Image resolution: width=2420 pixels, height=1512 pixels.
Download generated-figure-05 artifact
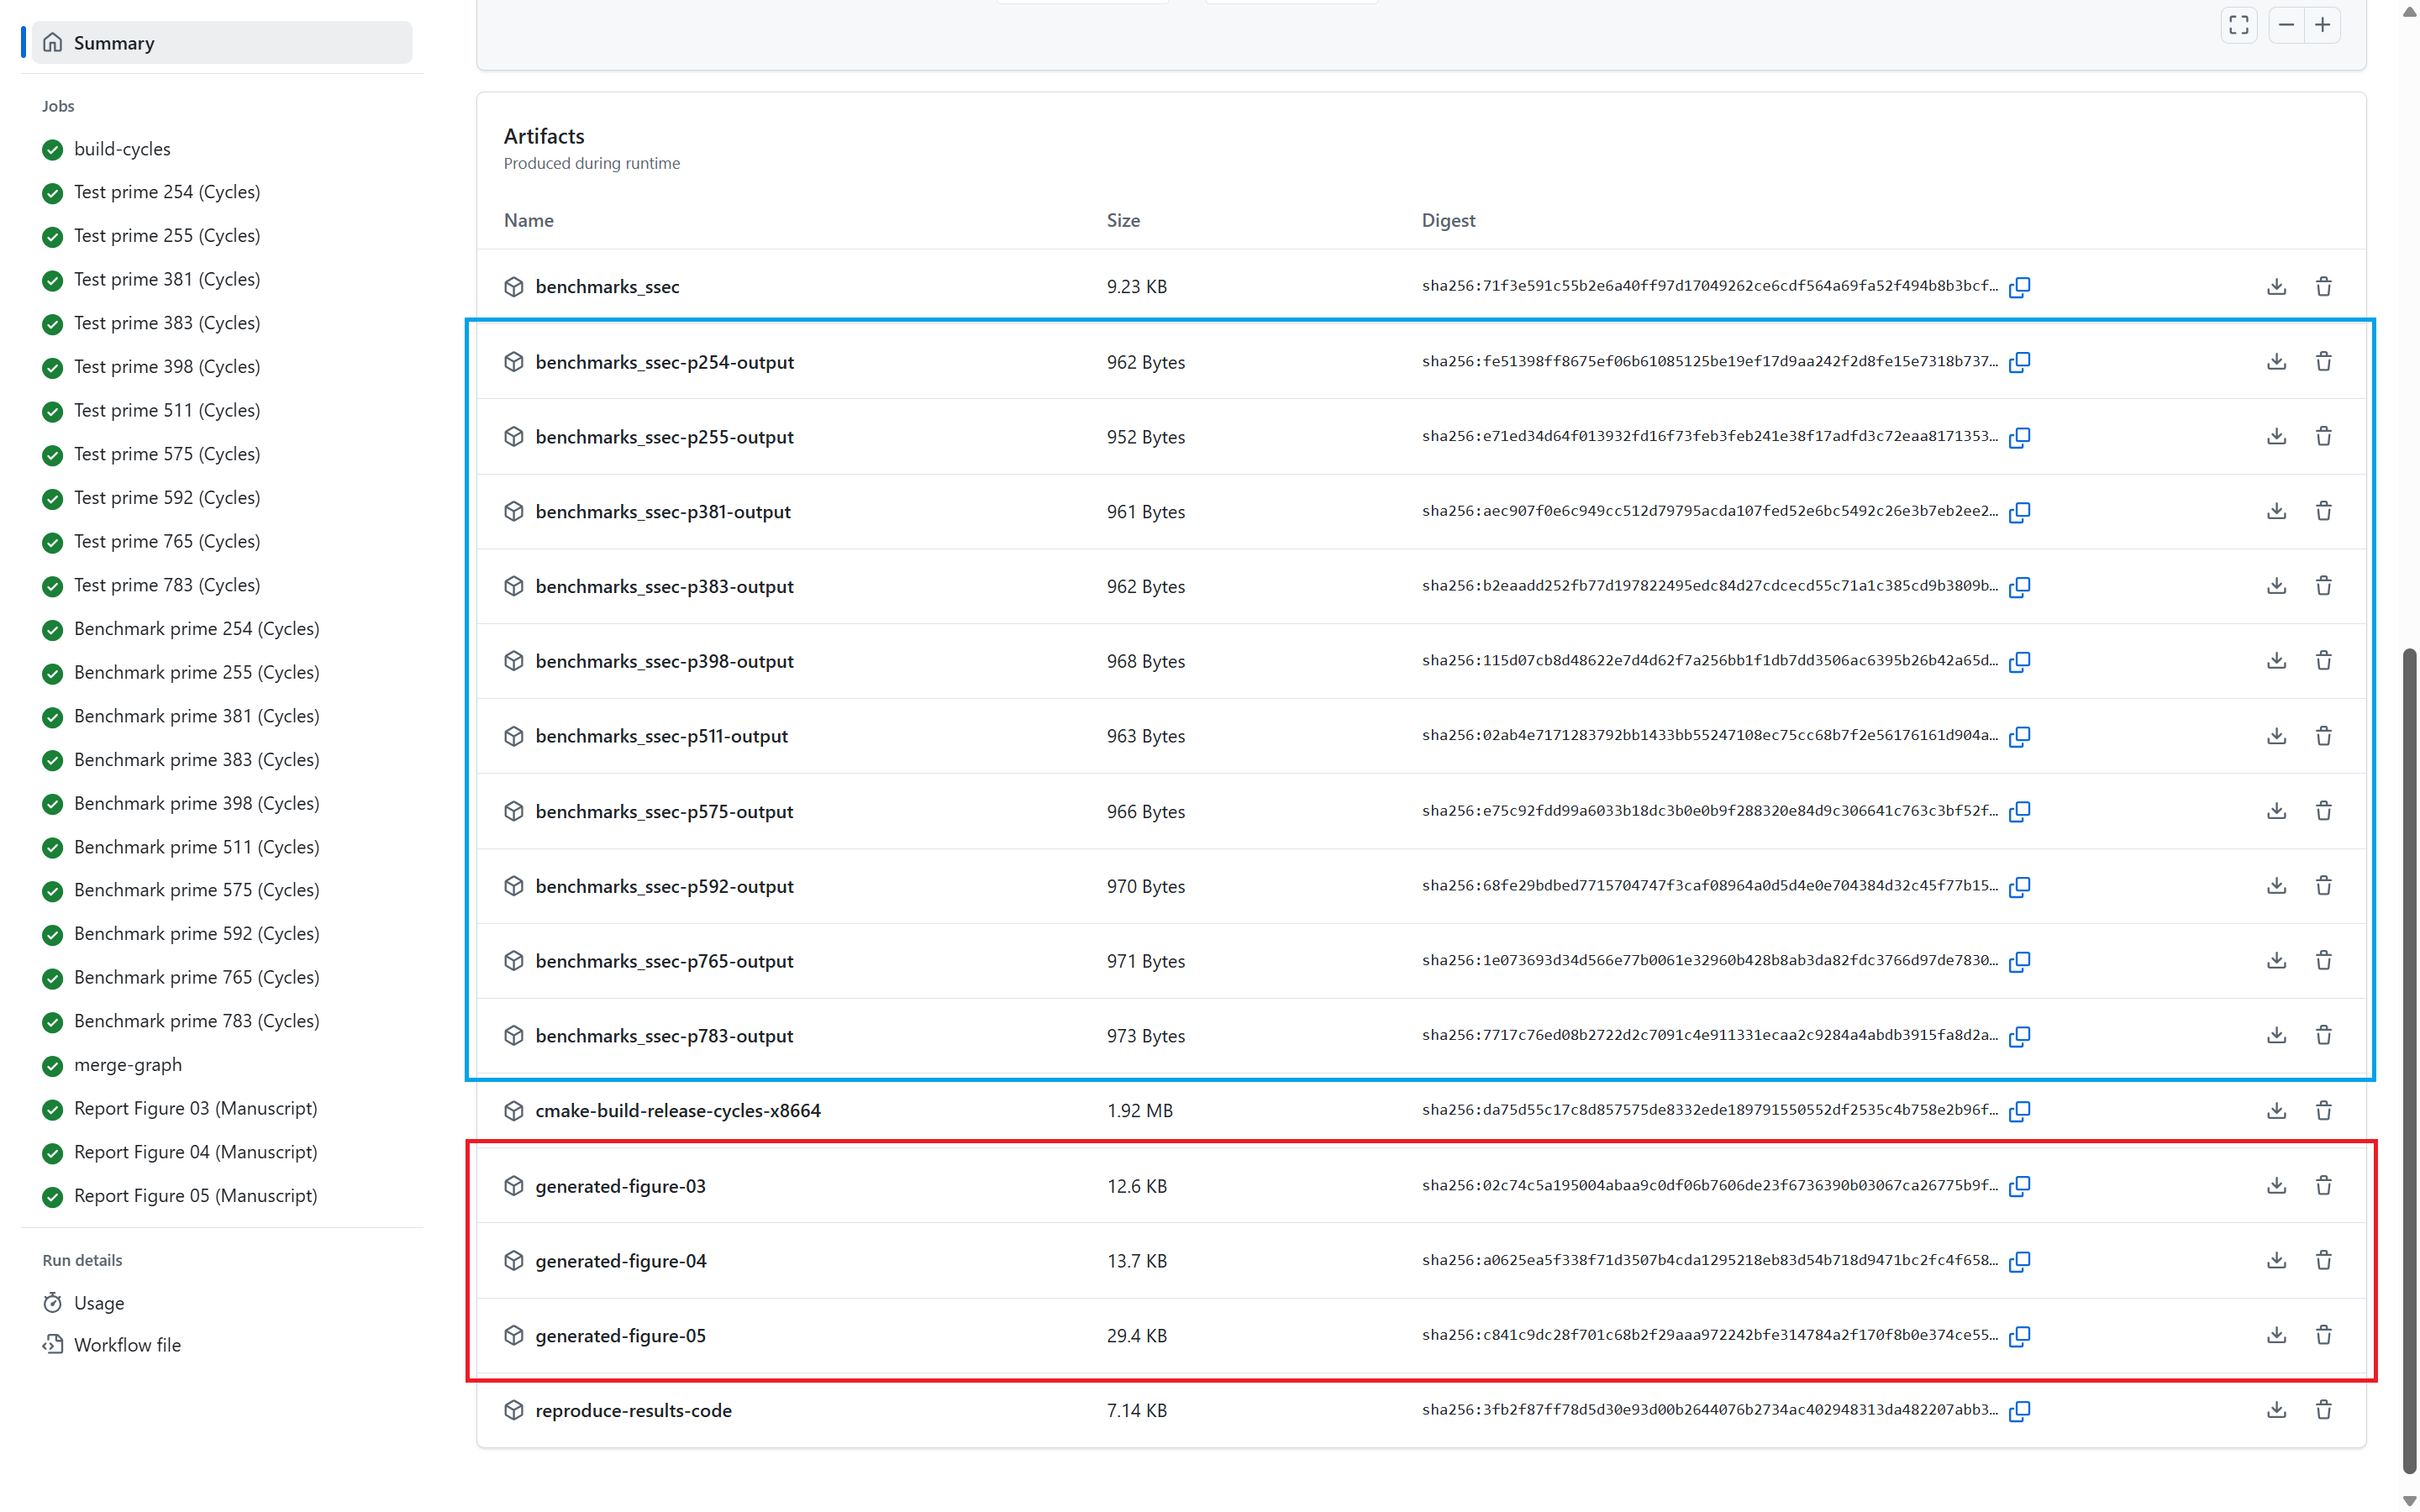coord(2276,1336)
